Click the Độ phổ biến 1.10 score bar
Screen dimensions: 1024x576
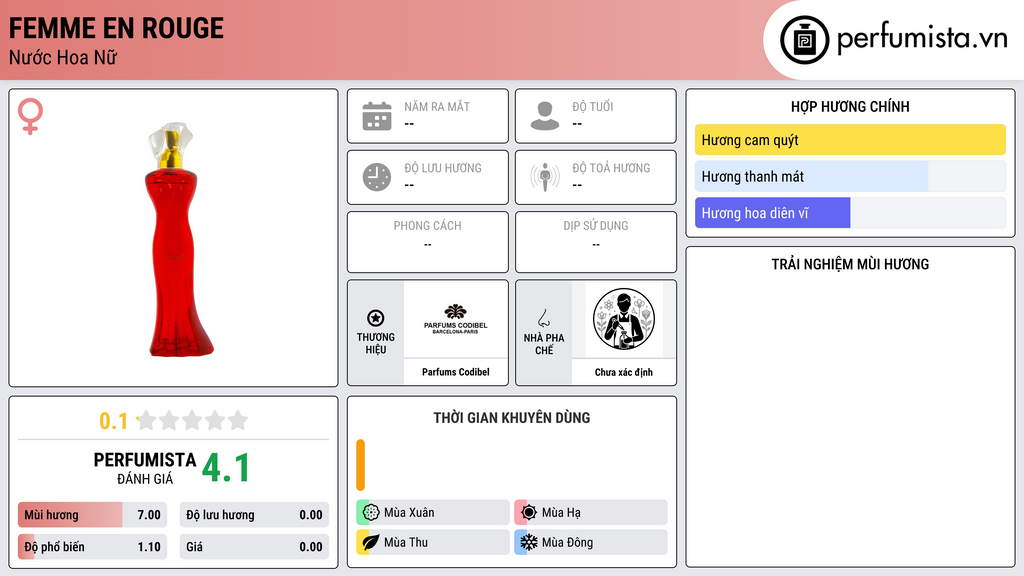(93, 547)
